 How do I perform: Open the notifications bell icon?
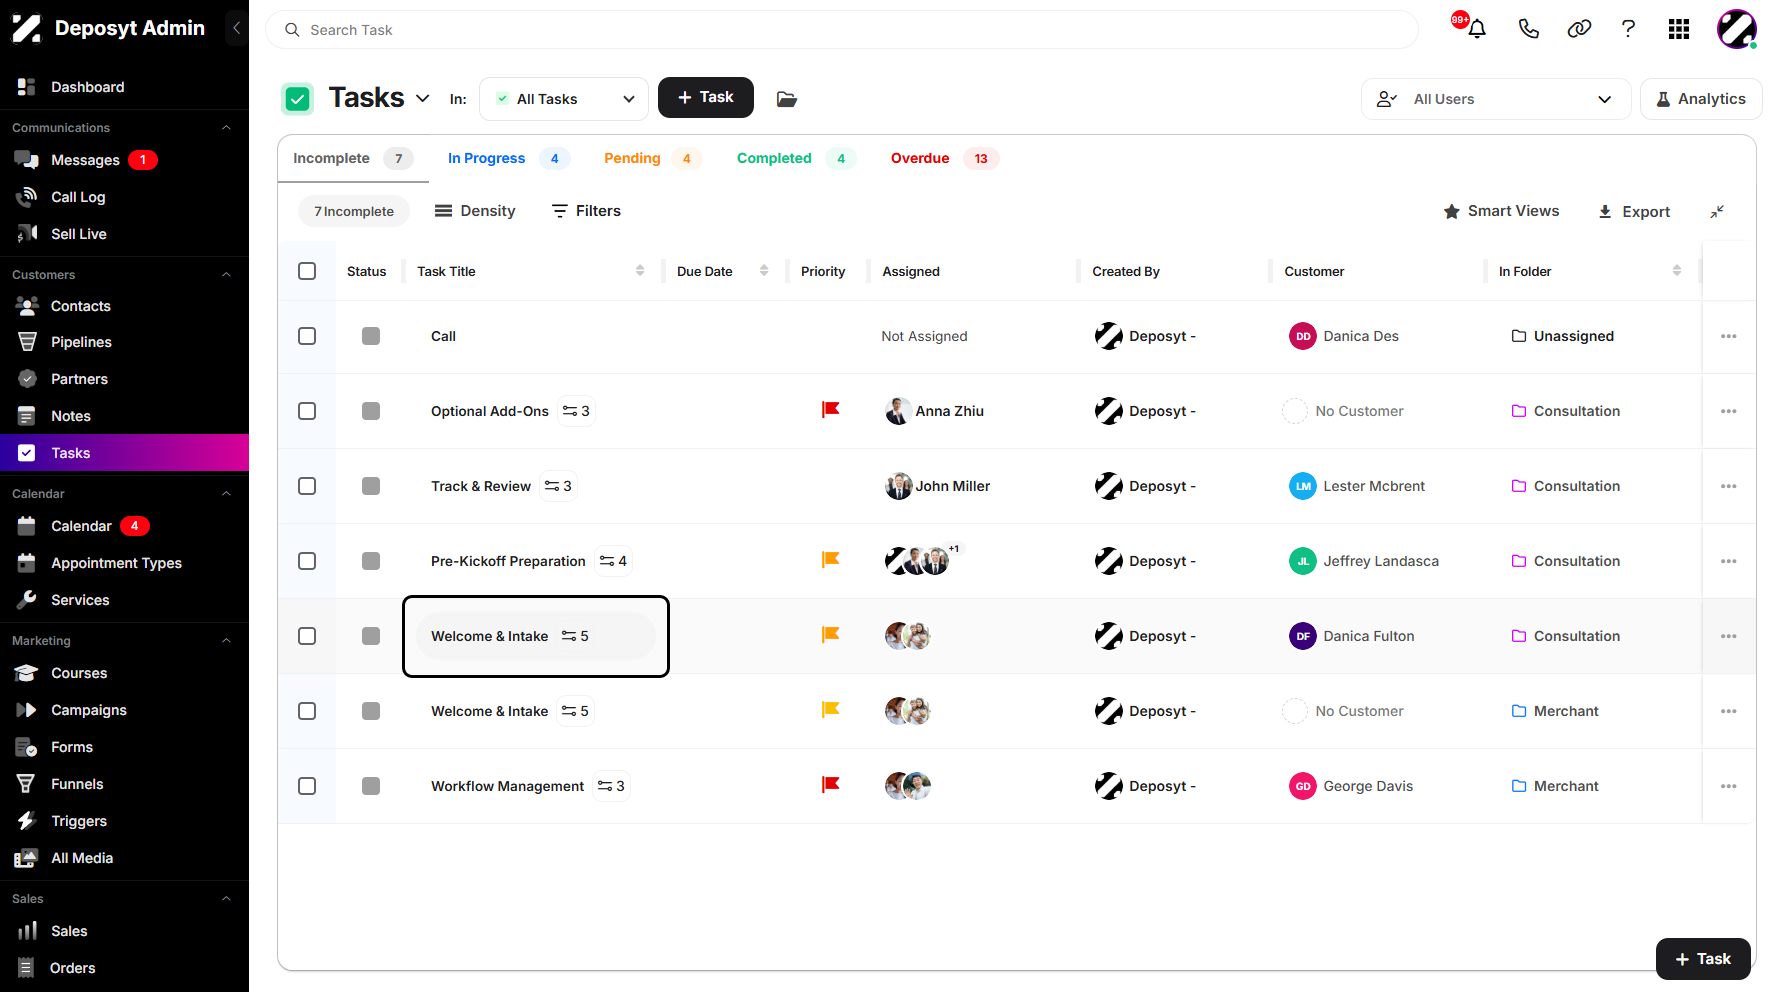coord(1476,29)
